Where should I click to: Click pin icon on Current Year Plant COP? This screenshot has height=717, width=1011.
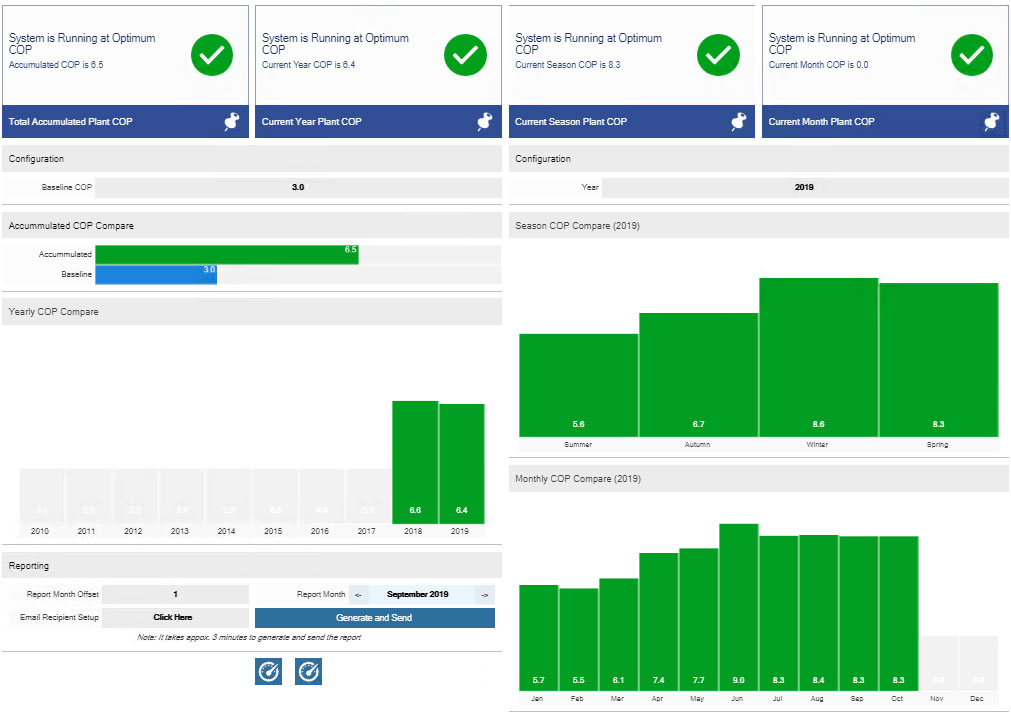click(485, 122)
